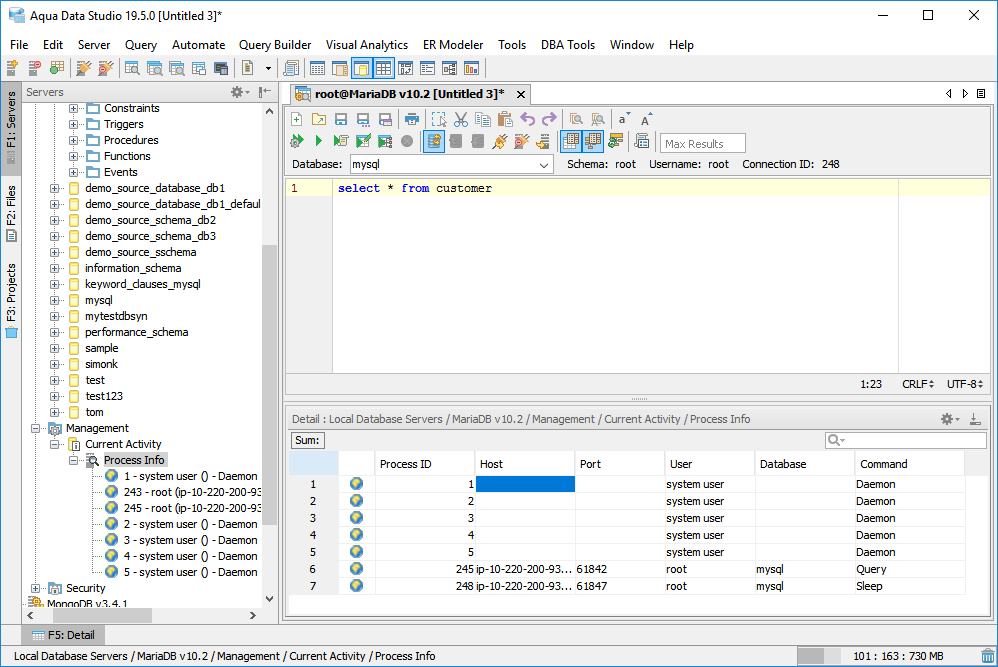The width and height of the screenshot is (998, 667).
Task: Click the Servers panel horizontal scrollbar thumb
Action: click(102, 615)
